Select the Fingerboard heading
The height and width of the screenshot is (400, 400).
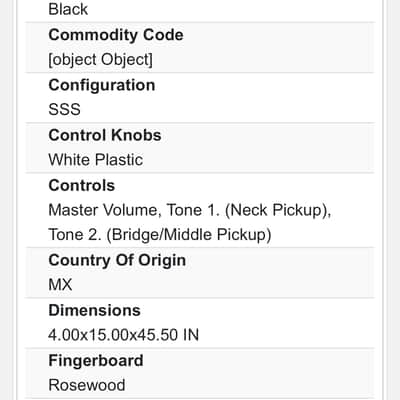tap(96, 361)
